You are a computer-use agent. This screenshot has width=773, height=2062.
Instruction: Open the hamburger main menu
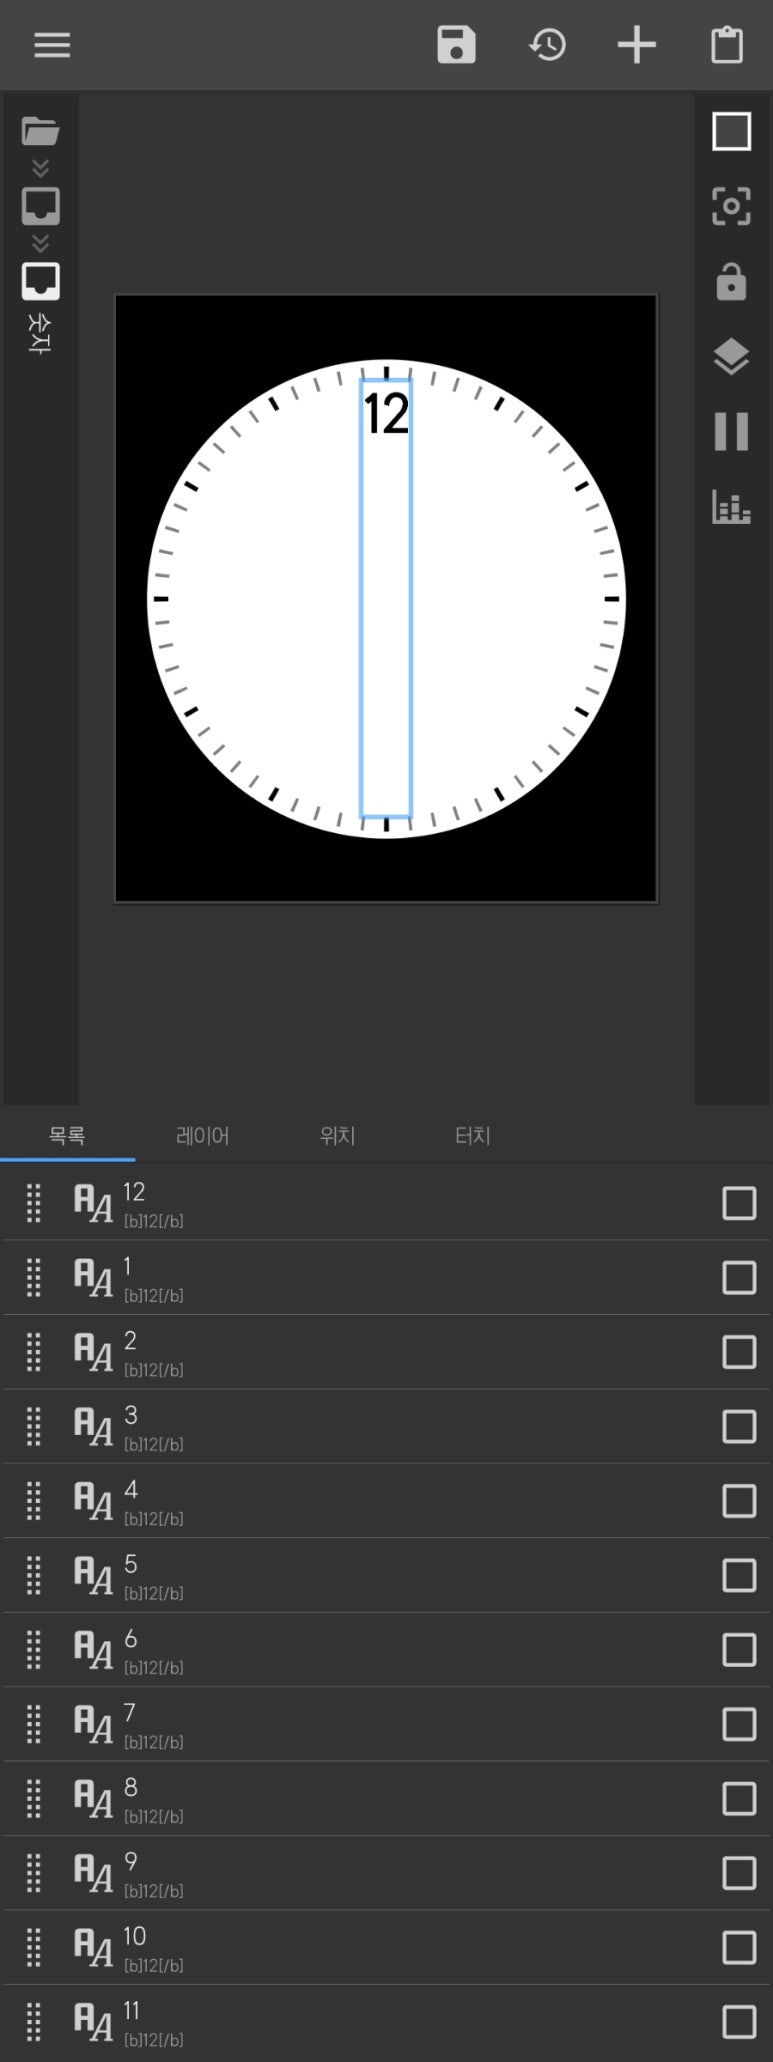coord(52,45)
